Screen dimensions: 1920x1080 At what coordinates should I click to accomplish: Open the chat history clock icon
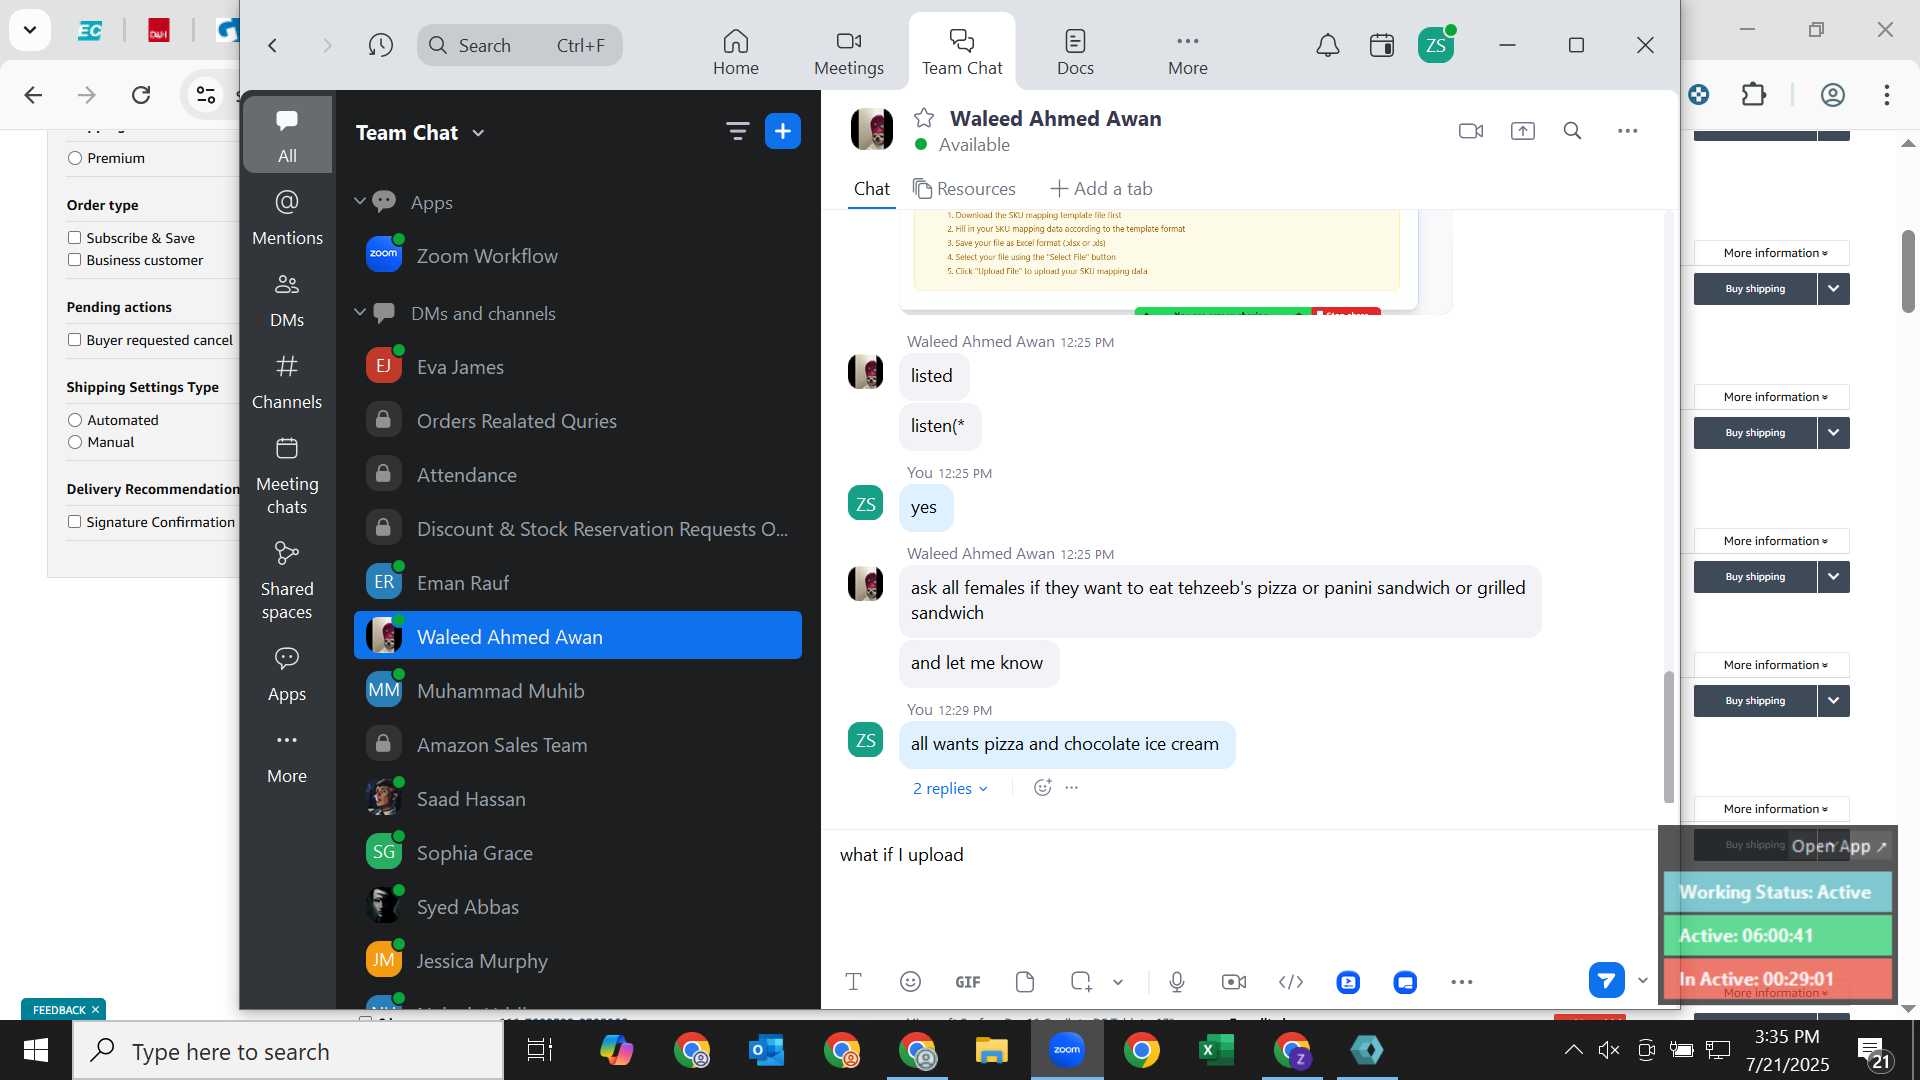tap(380, 45)
